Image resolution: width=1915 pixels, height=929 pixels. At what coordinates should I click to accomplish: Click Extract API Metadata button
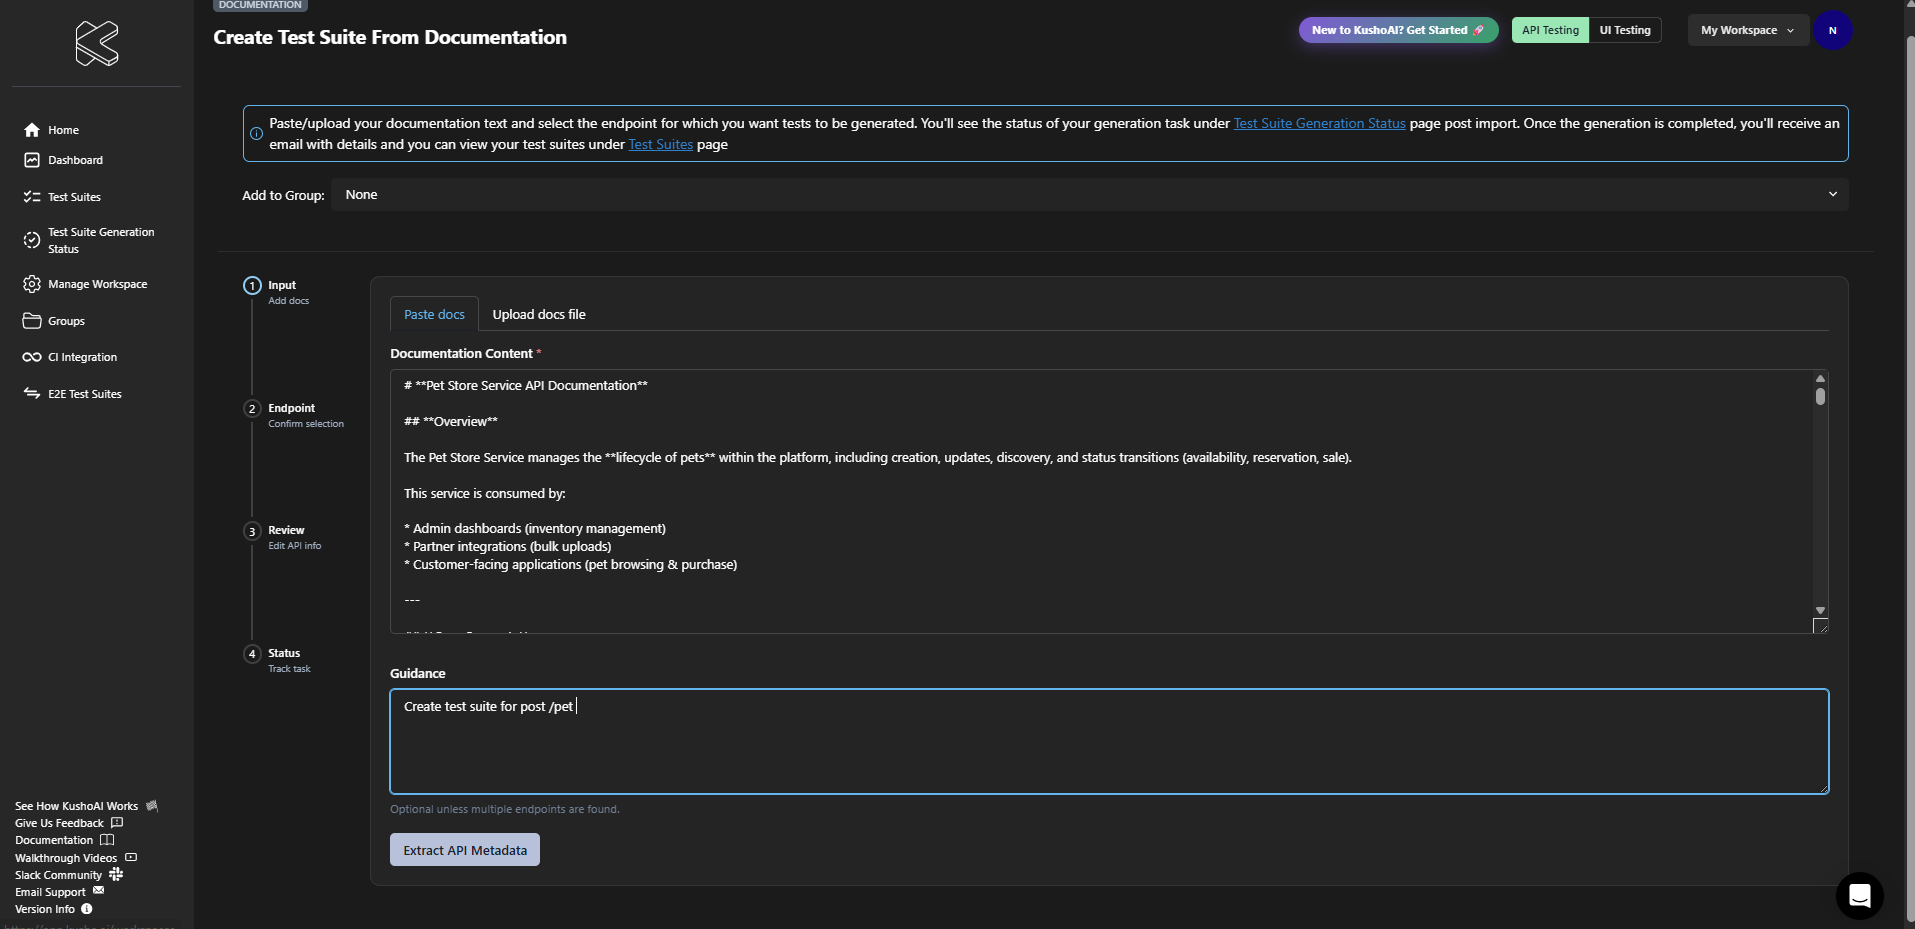tap(465, 850)
